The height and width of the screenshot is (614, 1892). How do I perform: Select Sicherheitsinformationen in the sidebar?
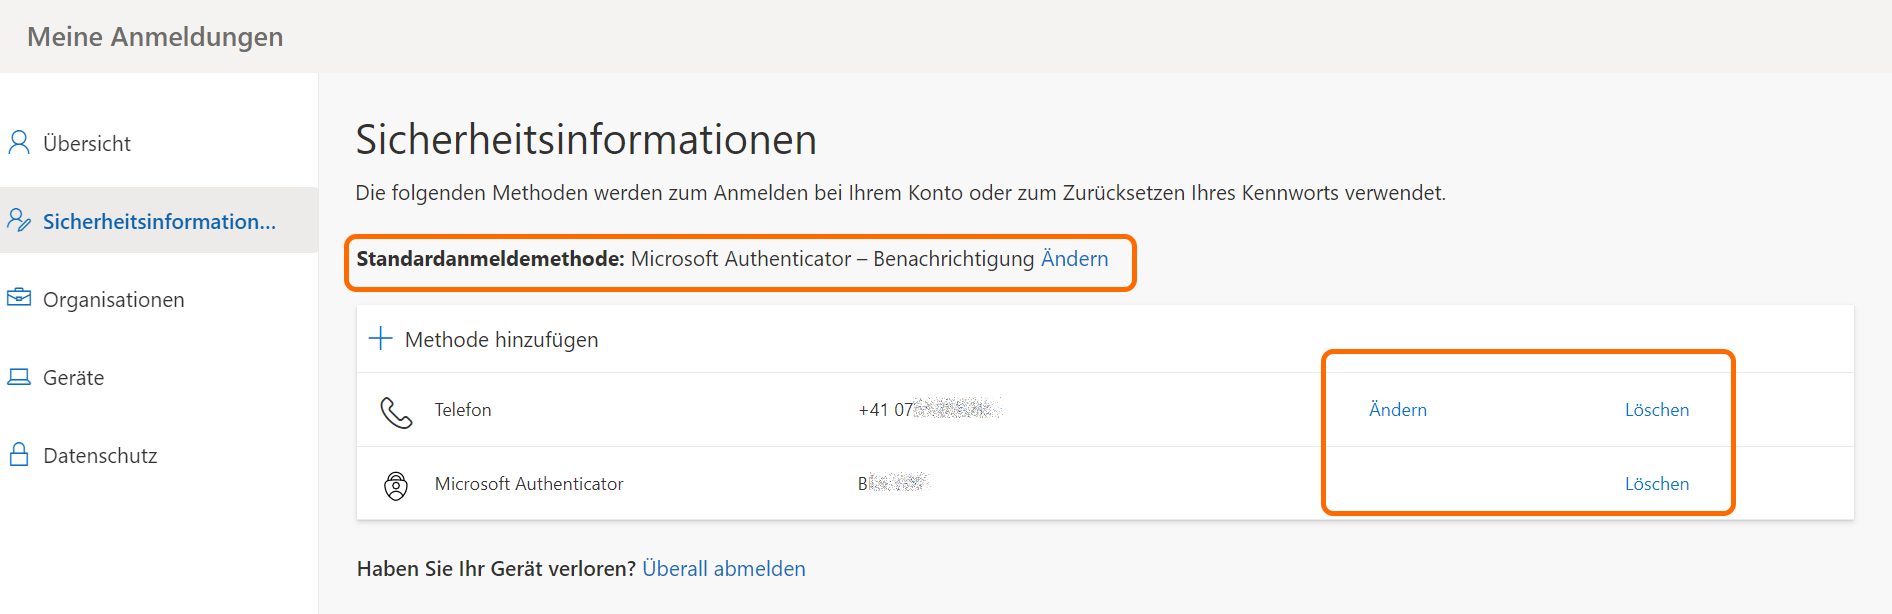159,222
